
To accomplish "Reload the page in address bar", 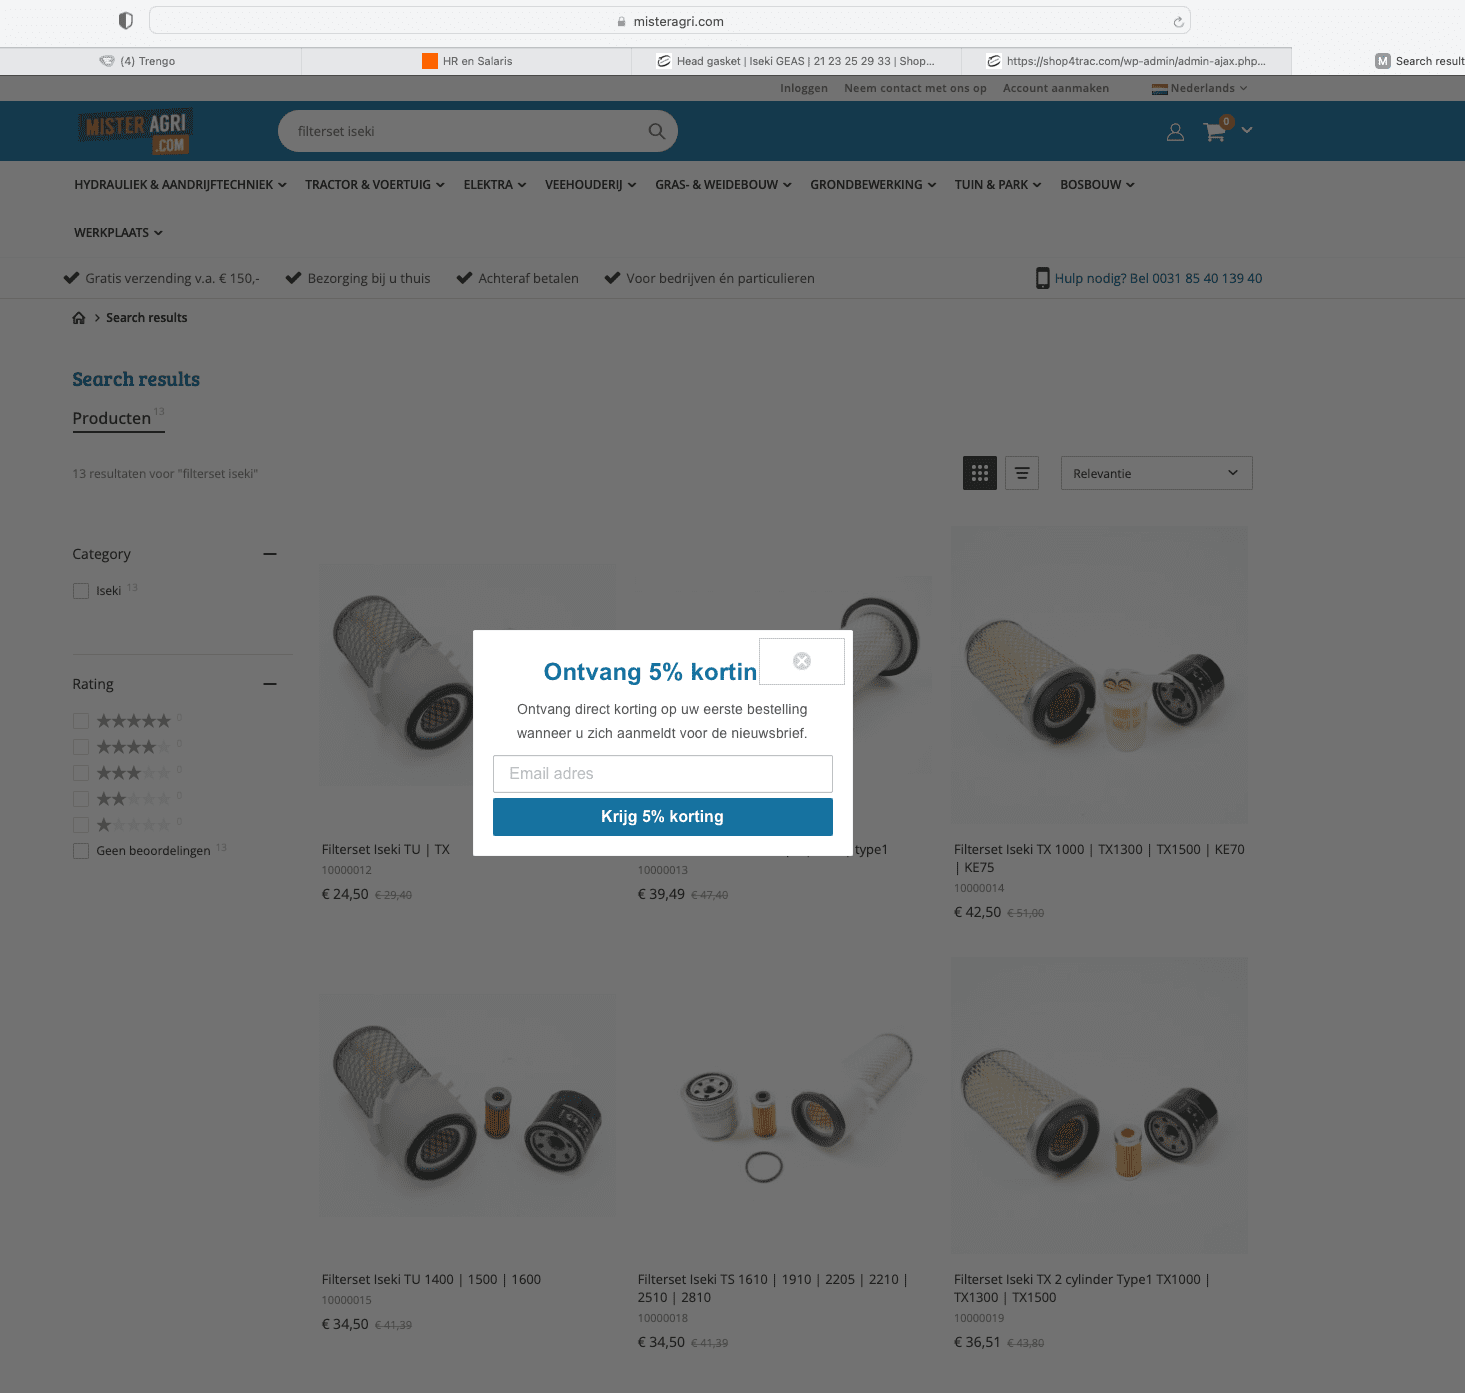I will coord(1178,22).
